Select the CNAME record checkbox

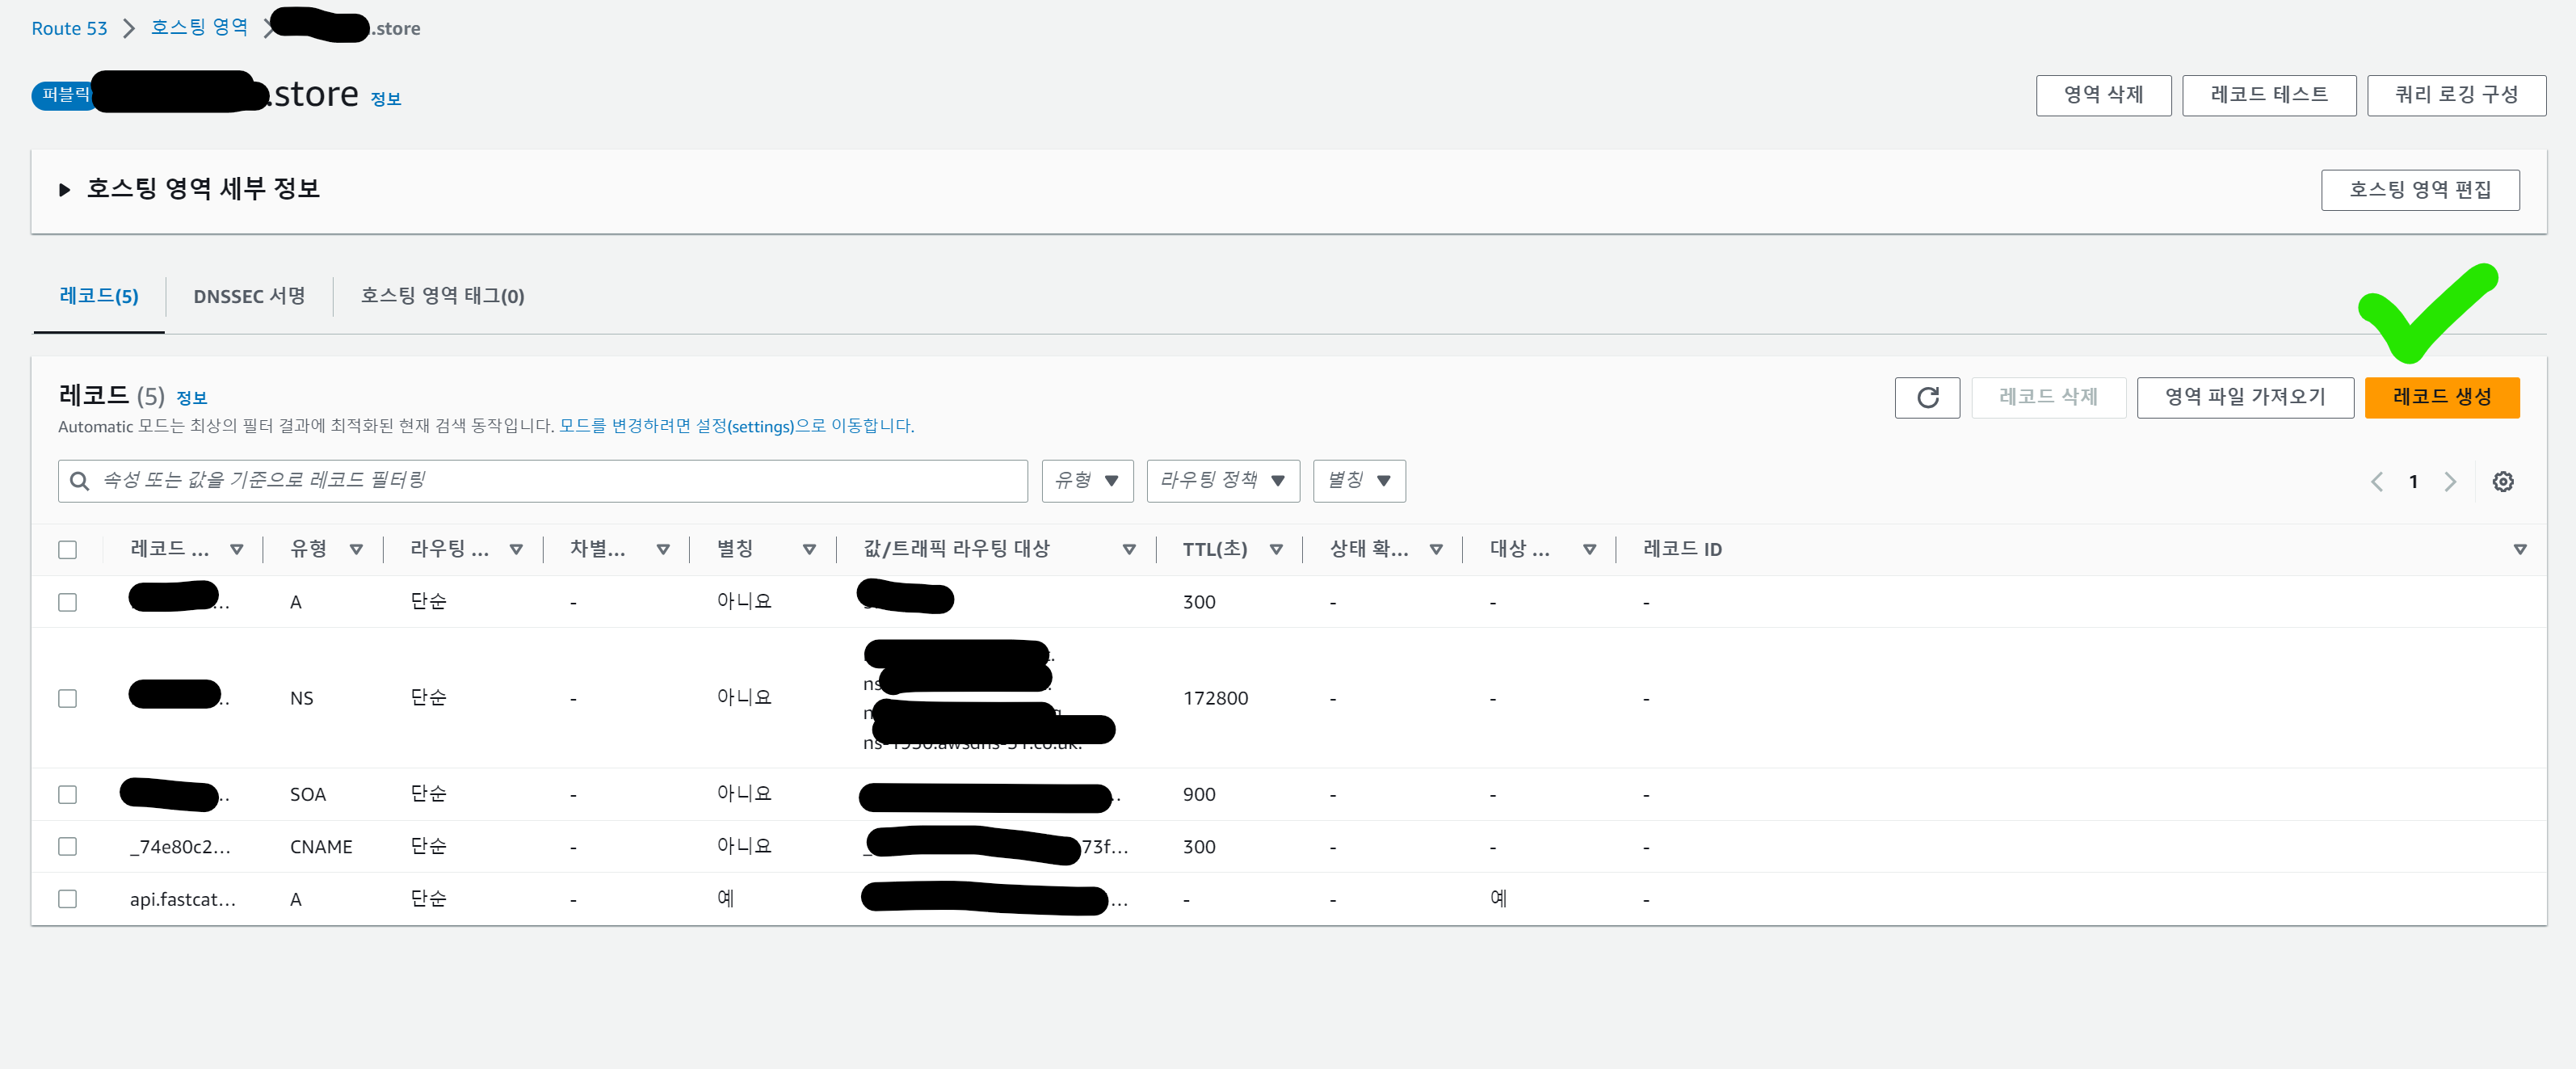point(67,846)
